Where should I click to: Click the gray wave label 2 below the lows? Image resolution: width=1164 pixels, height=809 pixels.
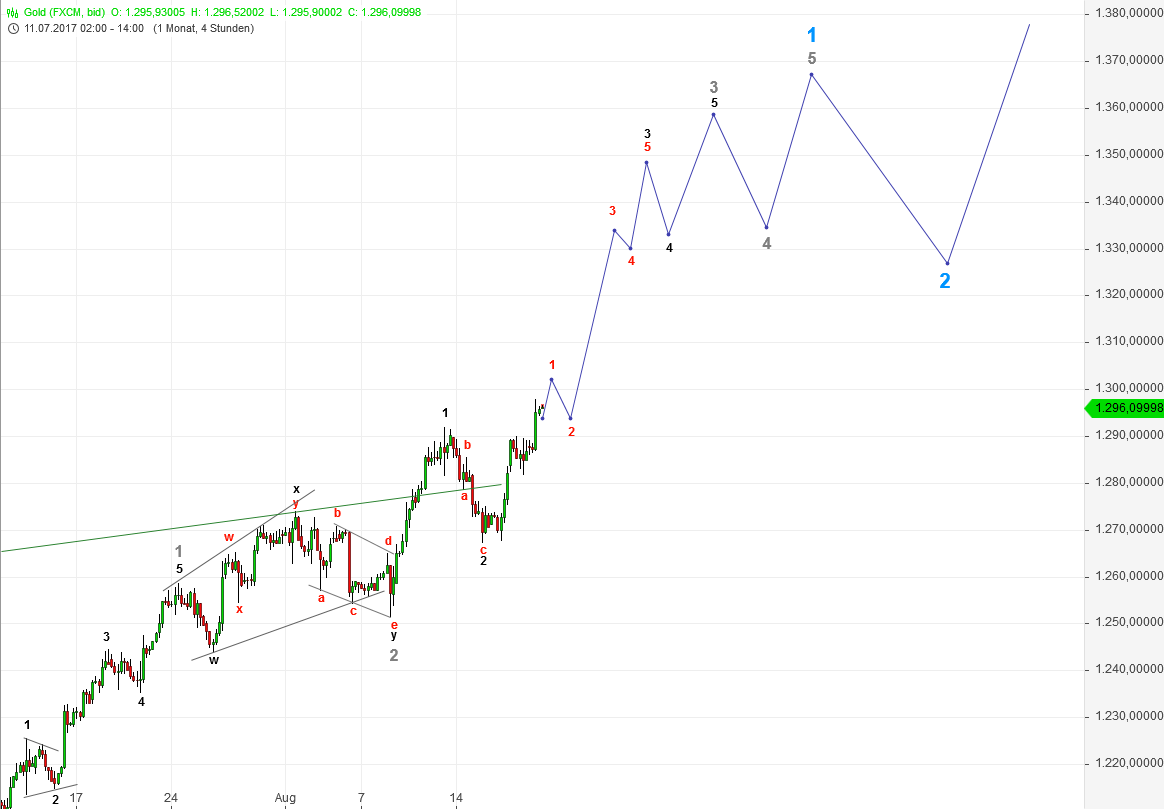[x=393, y=654]
